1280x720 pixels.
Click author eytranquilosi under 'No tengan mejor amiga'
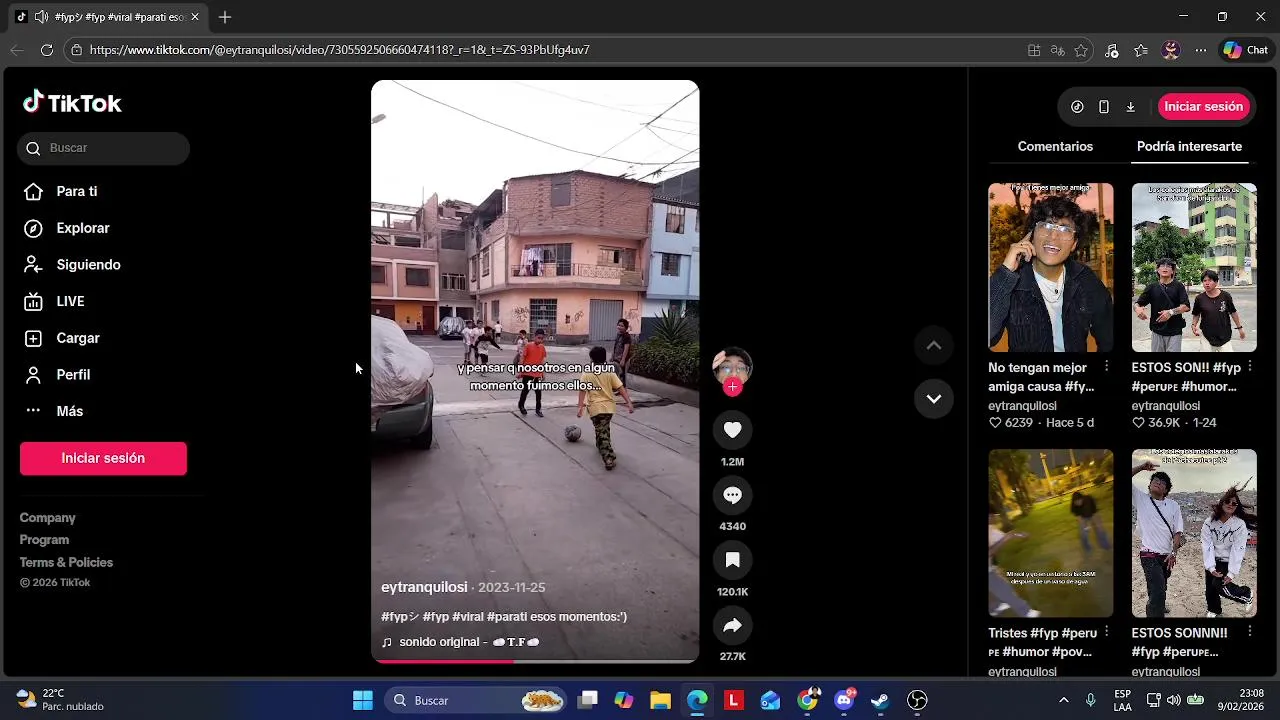tap(1022, 406)
